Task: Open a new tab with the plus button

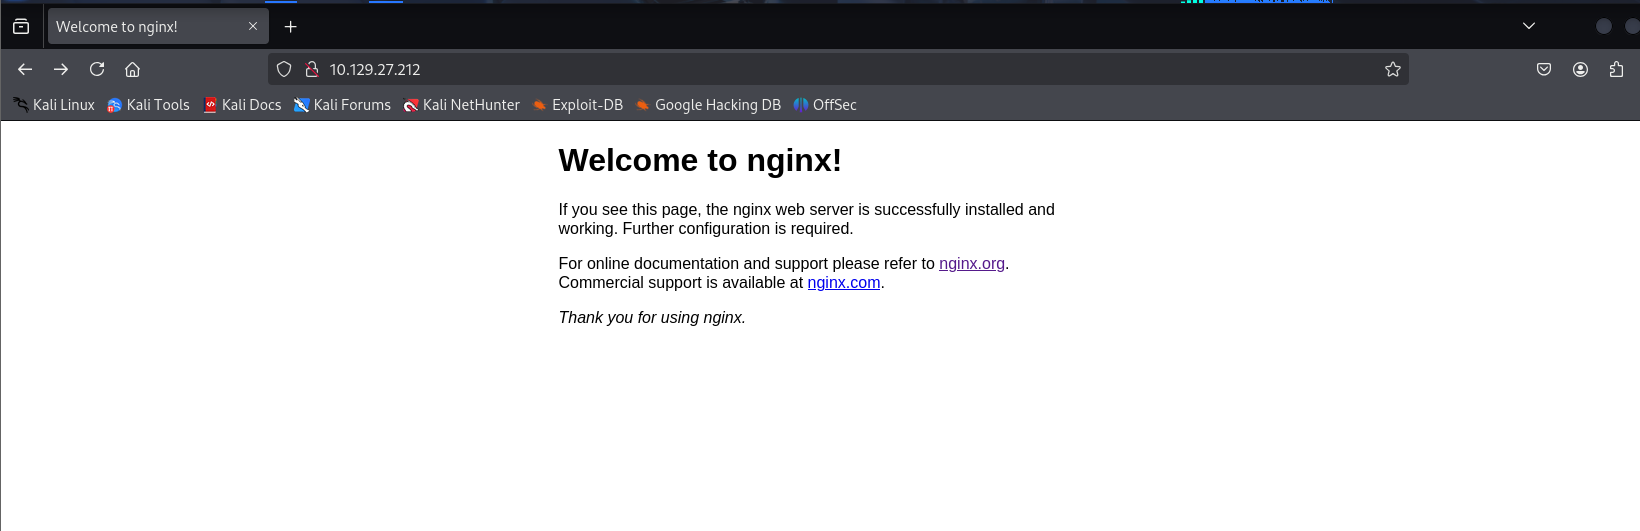Action: (x=291, y=27)
